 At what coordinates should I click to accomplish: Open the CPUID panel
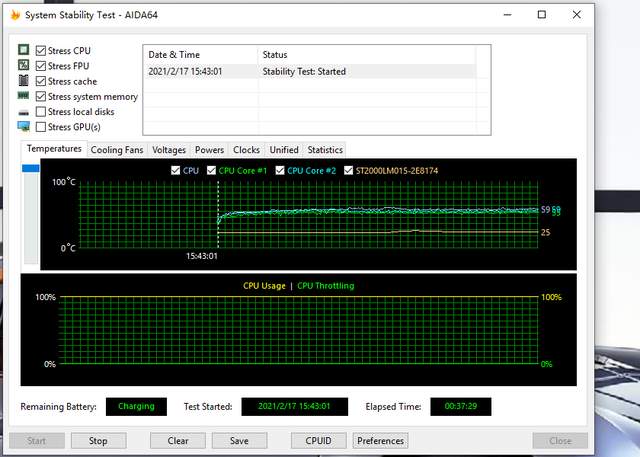click(x=318, y=440)
